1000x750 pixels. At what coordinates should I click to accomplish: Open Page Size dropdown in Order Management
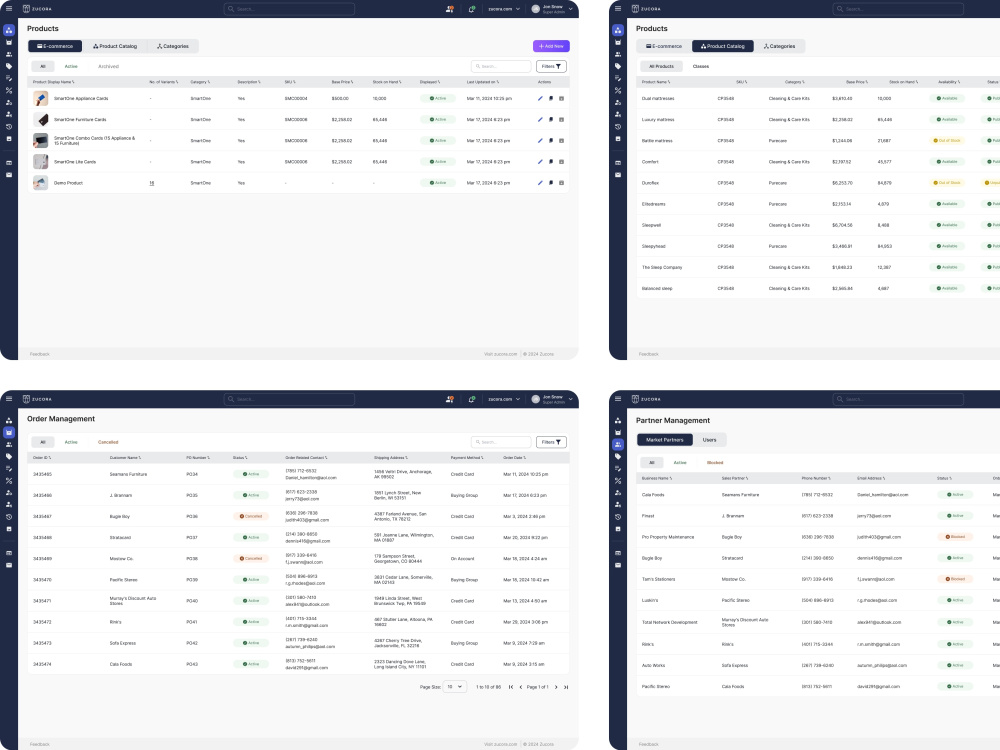[x=455, y=687]
